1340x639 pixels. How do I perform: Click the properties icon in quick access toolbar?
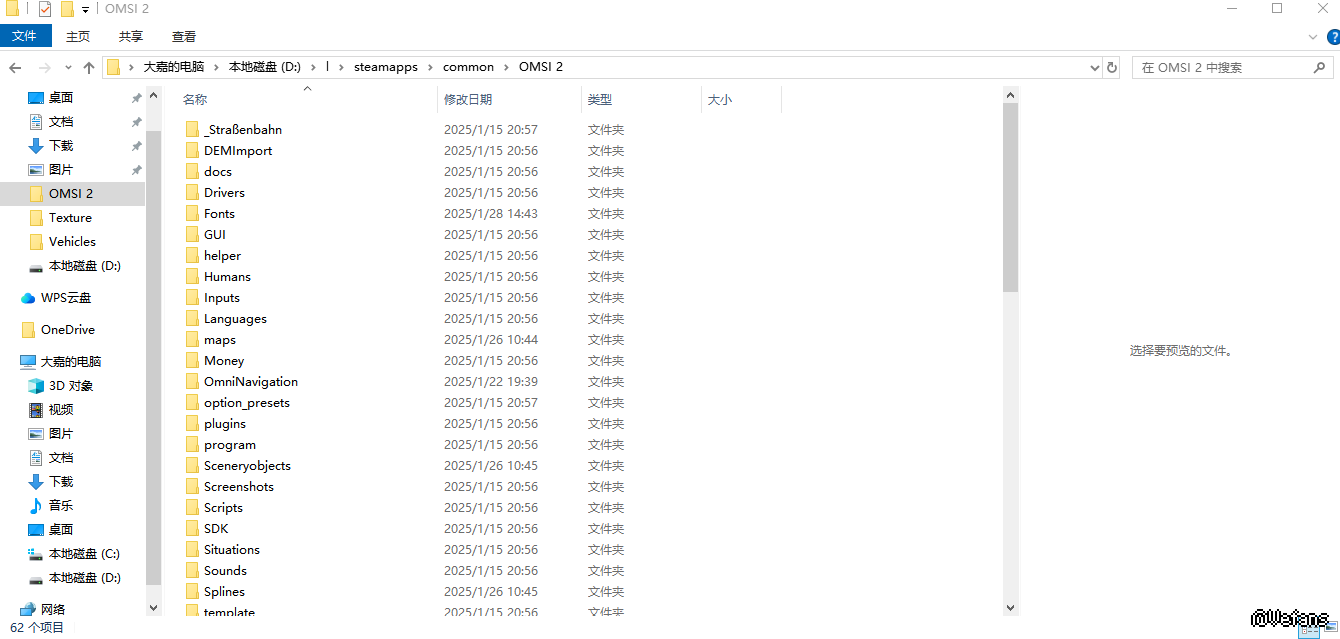(x=44, y=9)
